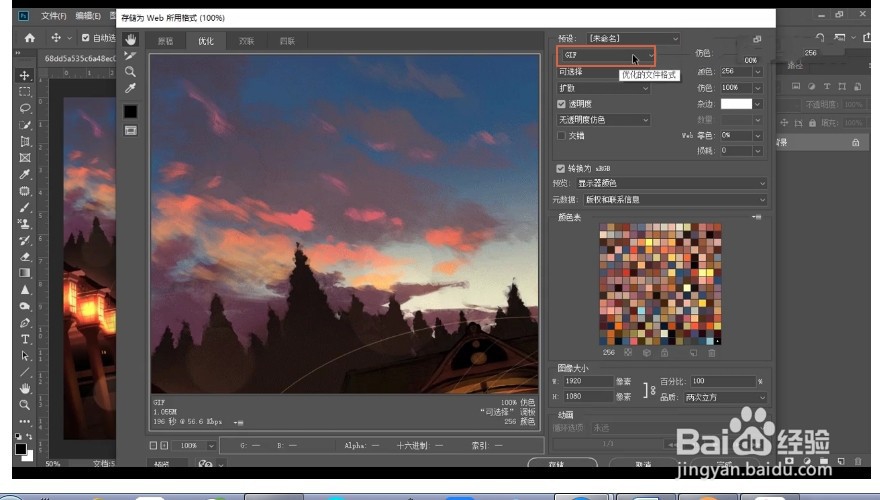The height and width of the screenshot is (500, 880).
Task: Select the Slice Select tool in the dialog
Action: [x=130, y=56]
